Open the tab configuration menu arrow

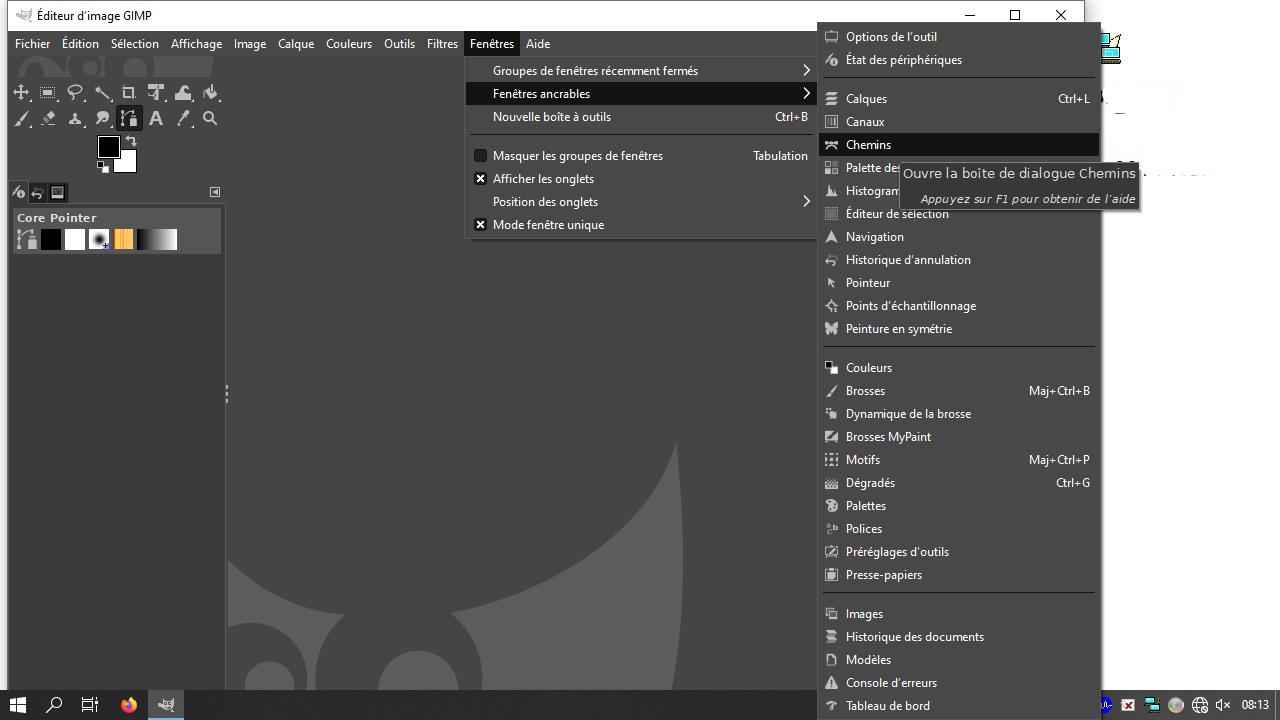click(215, 192)
